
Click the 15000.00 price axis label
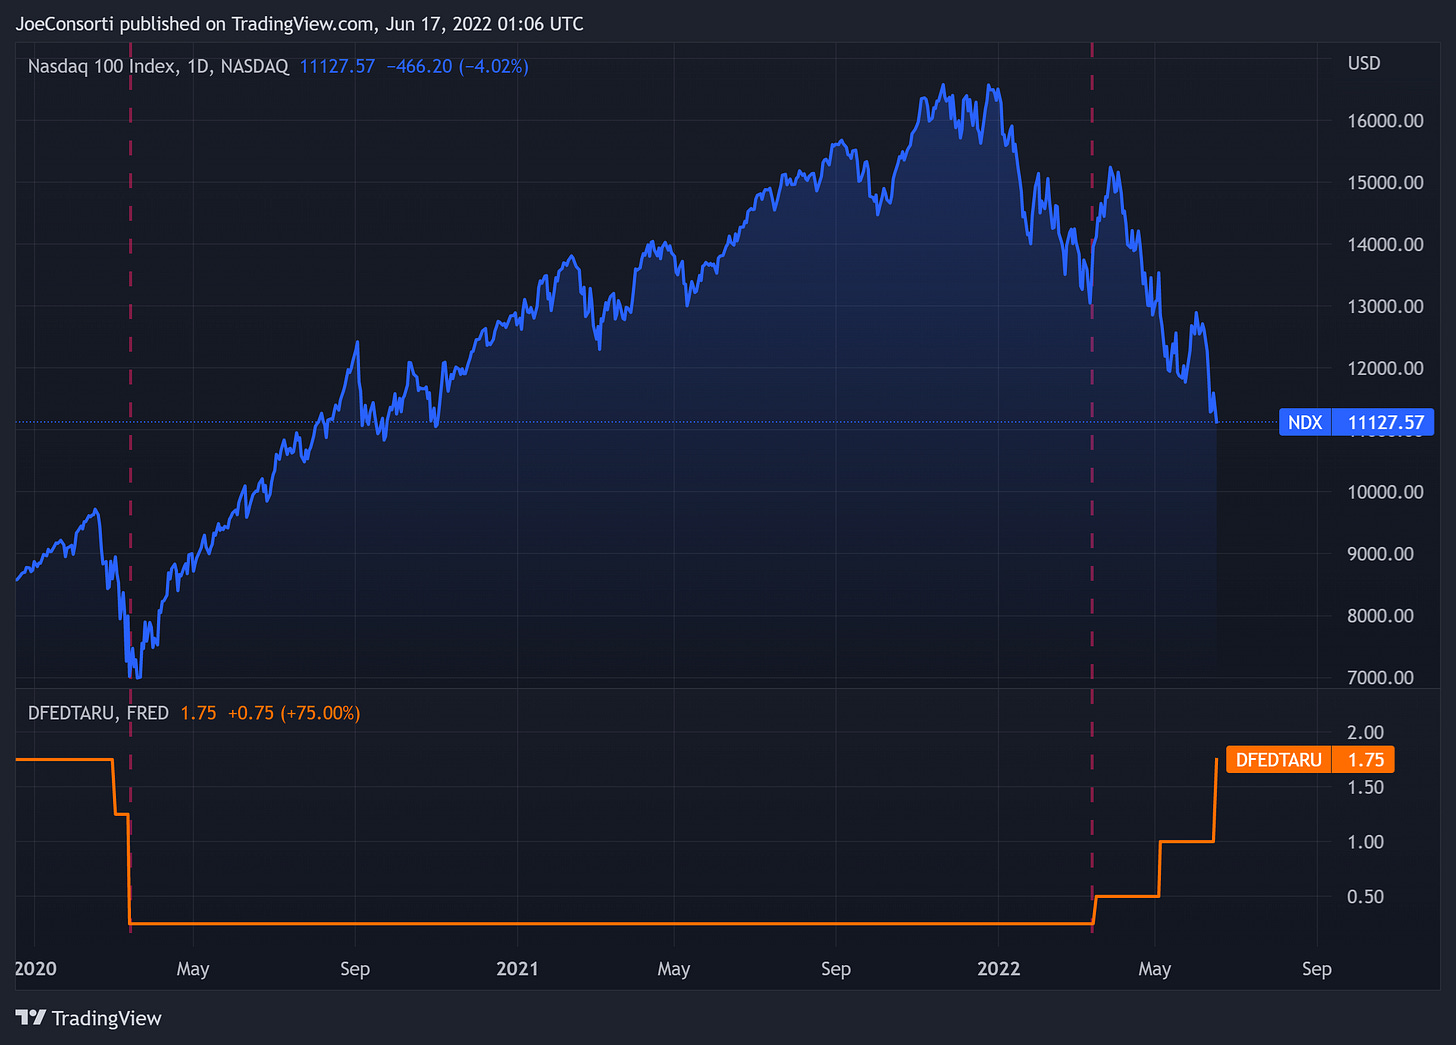pos(1385,183)
